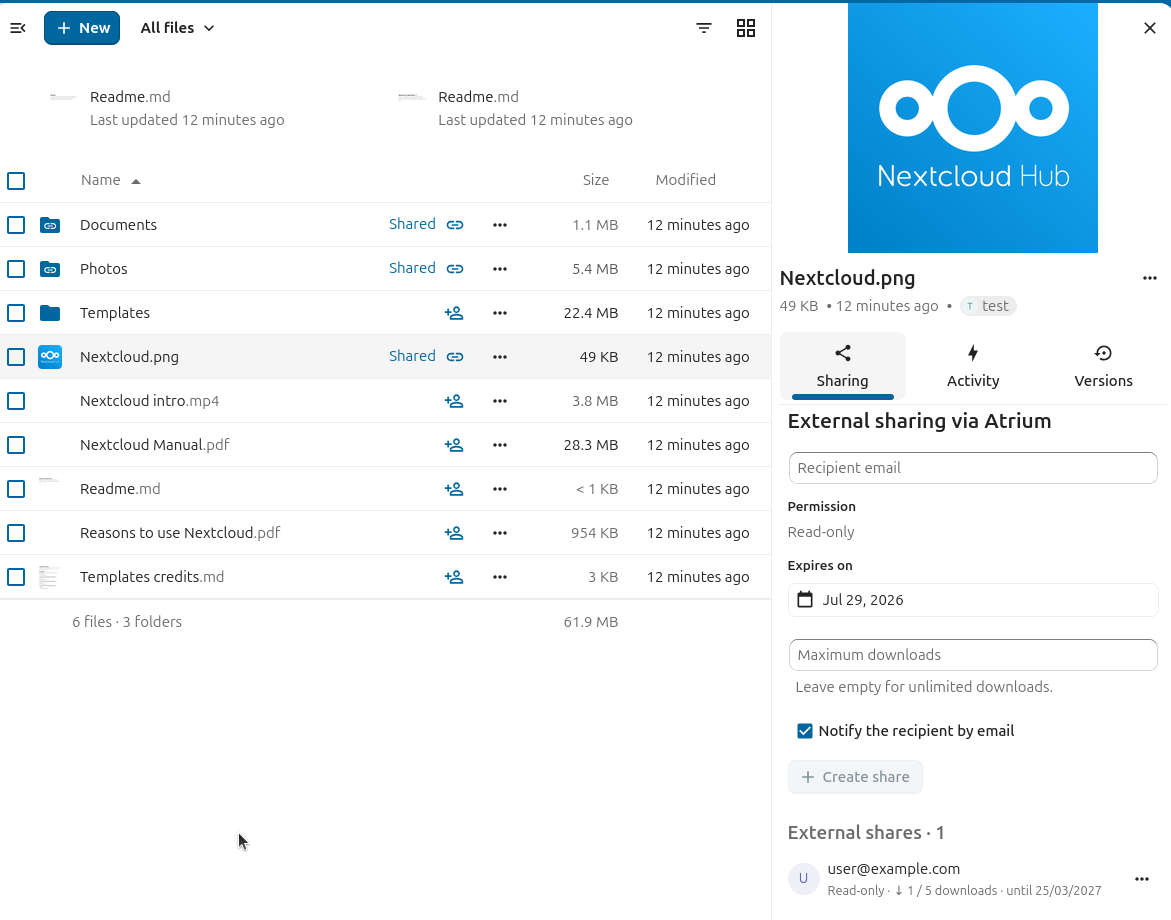
Task: Focus the Recipient email field
Action: pyautogui.click(x=972, y=467)
